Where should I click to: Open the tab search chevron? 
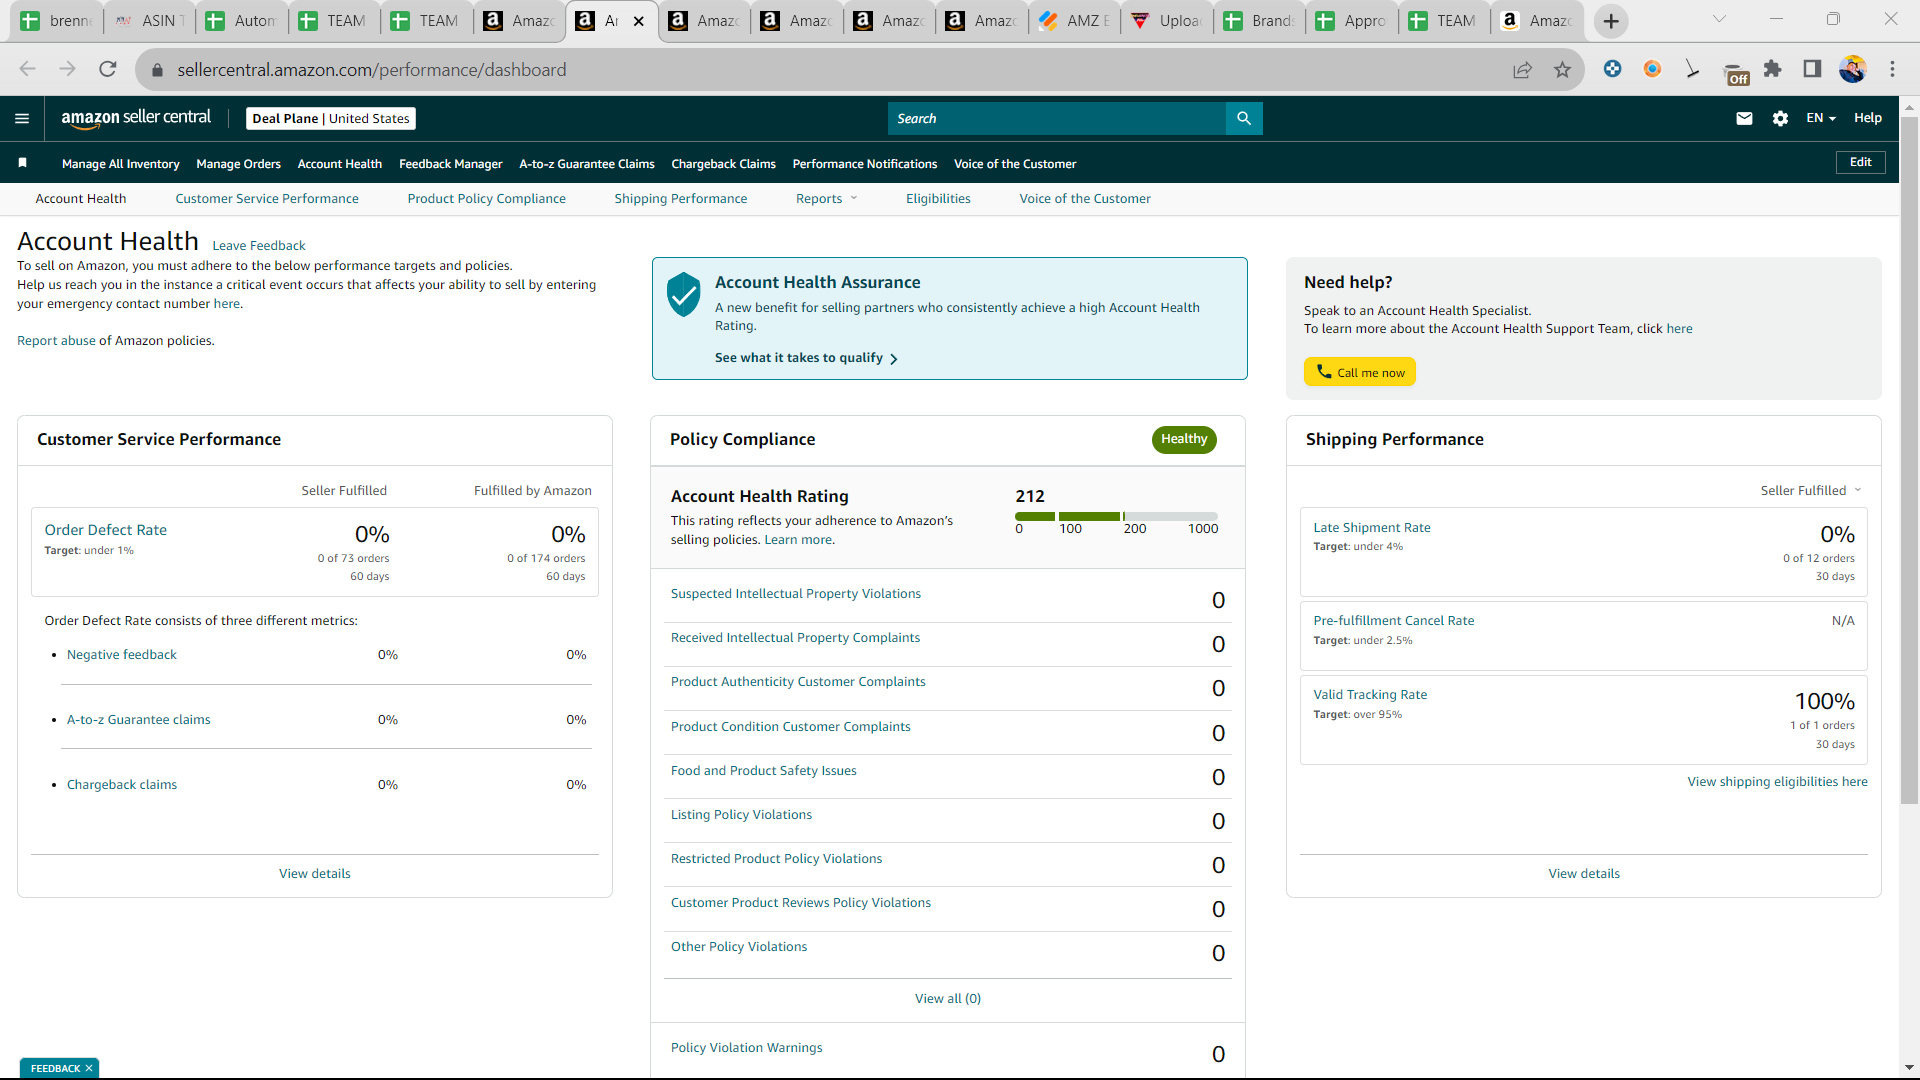(1719, 19)
